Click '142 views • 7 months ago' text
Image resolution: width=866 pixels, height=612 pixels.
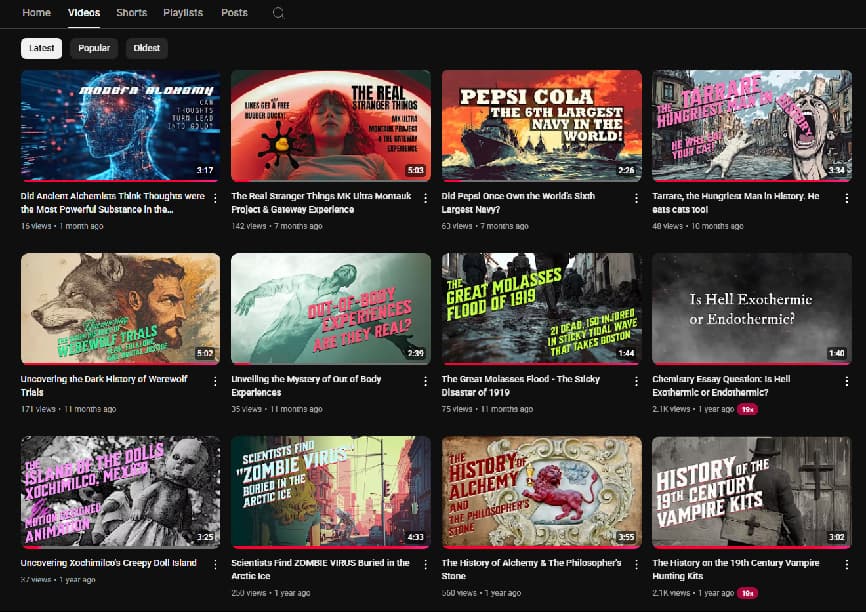tap(277, 226)
